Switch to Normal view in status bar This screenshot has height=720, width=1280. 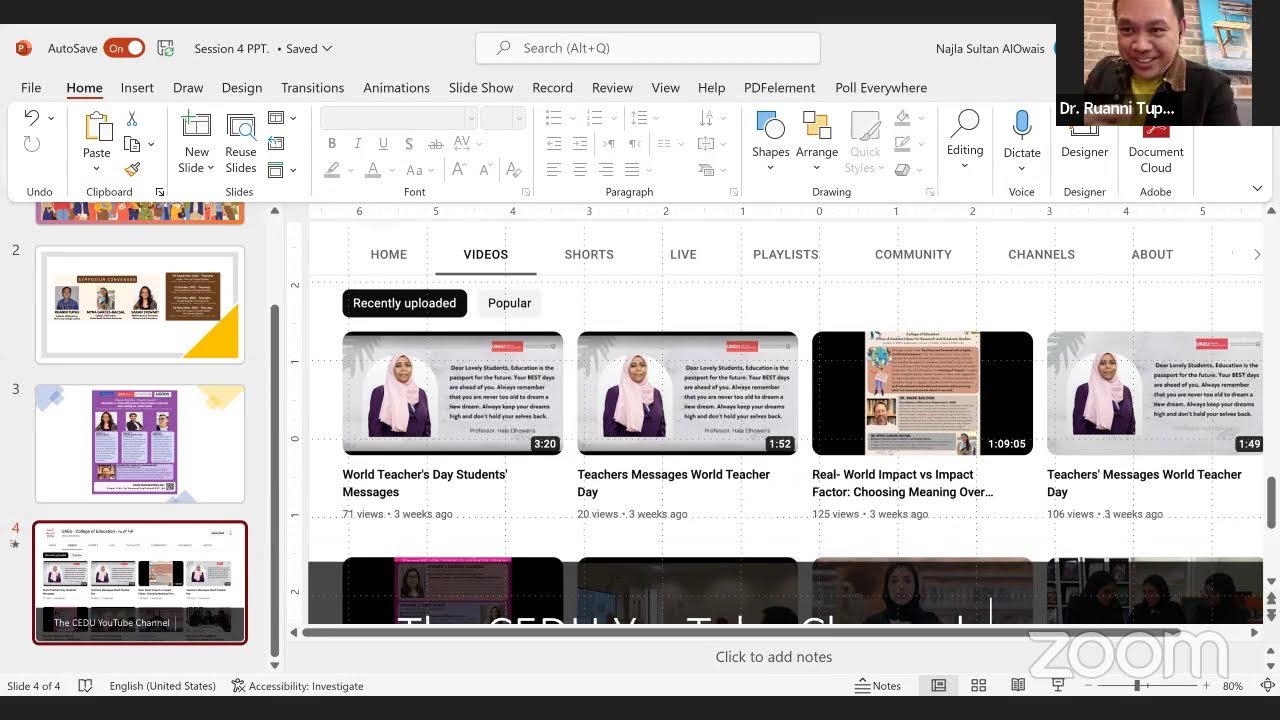tap(939, 686)
